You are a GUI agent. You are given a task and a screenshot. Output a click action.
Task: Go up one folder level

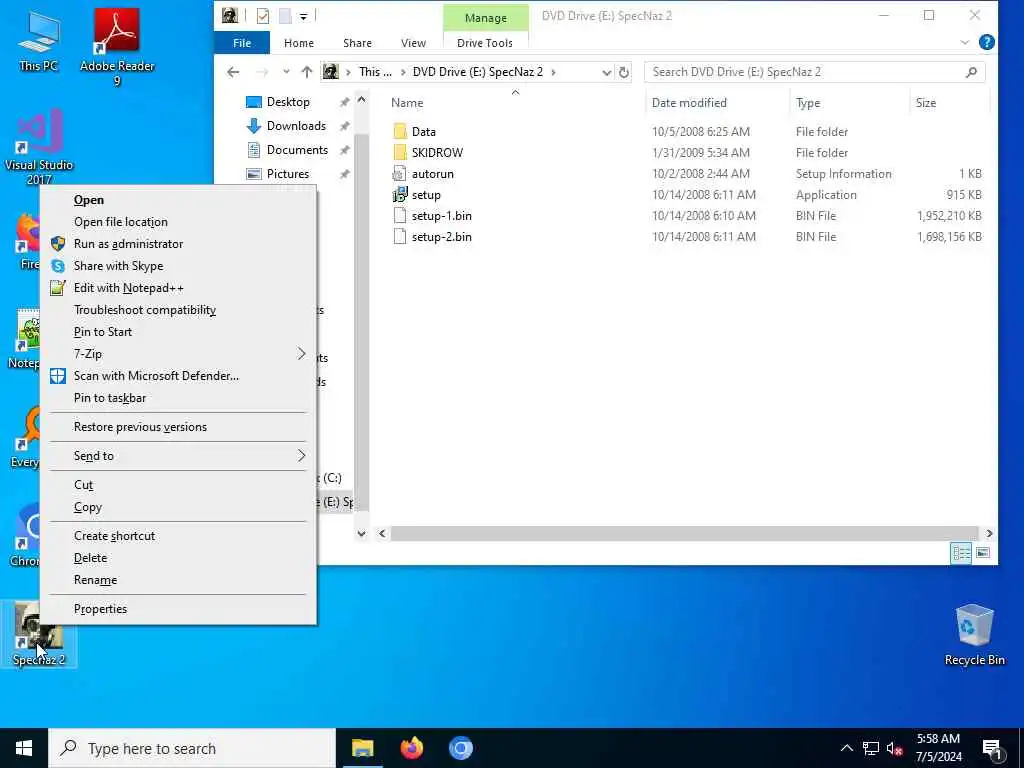[306, 72]
